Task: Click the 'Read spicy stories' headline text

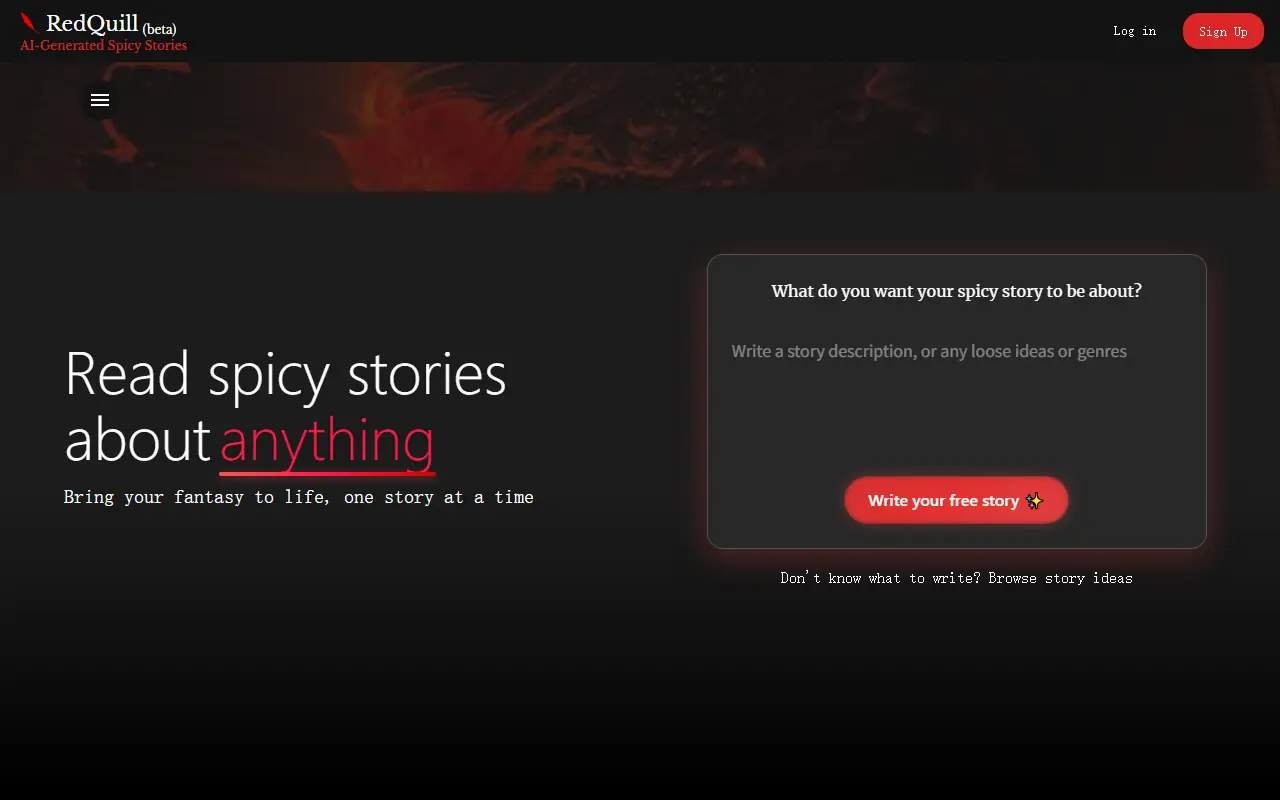Action: (285, 375)
